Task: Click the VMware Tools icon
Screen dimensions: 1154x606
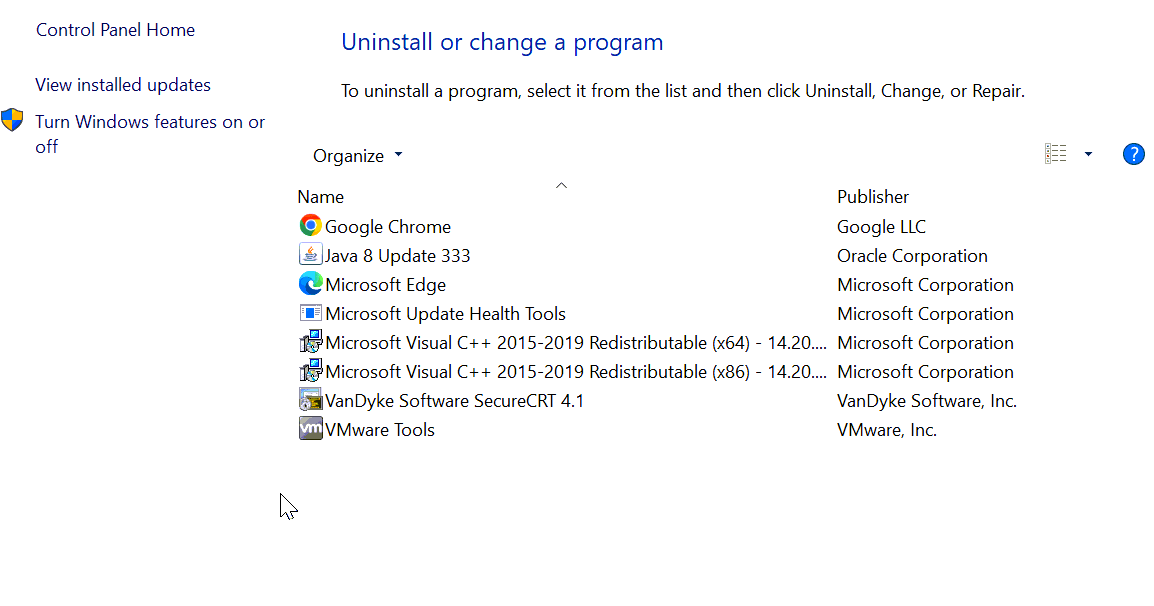Action: 311,429
